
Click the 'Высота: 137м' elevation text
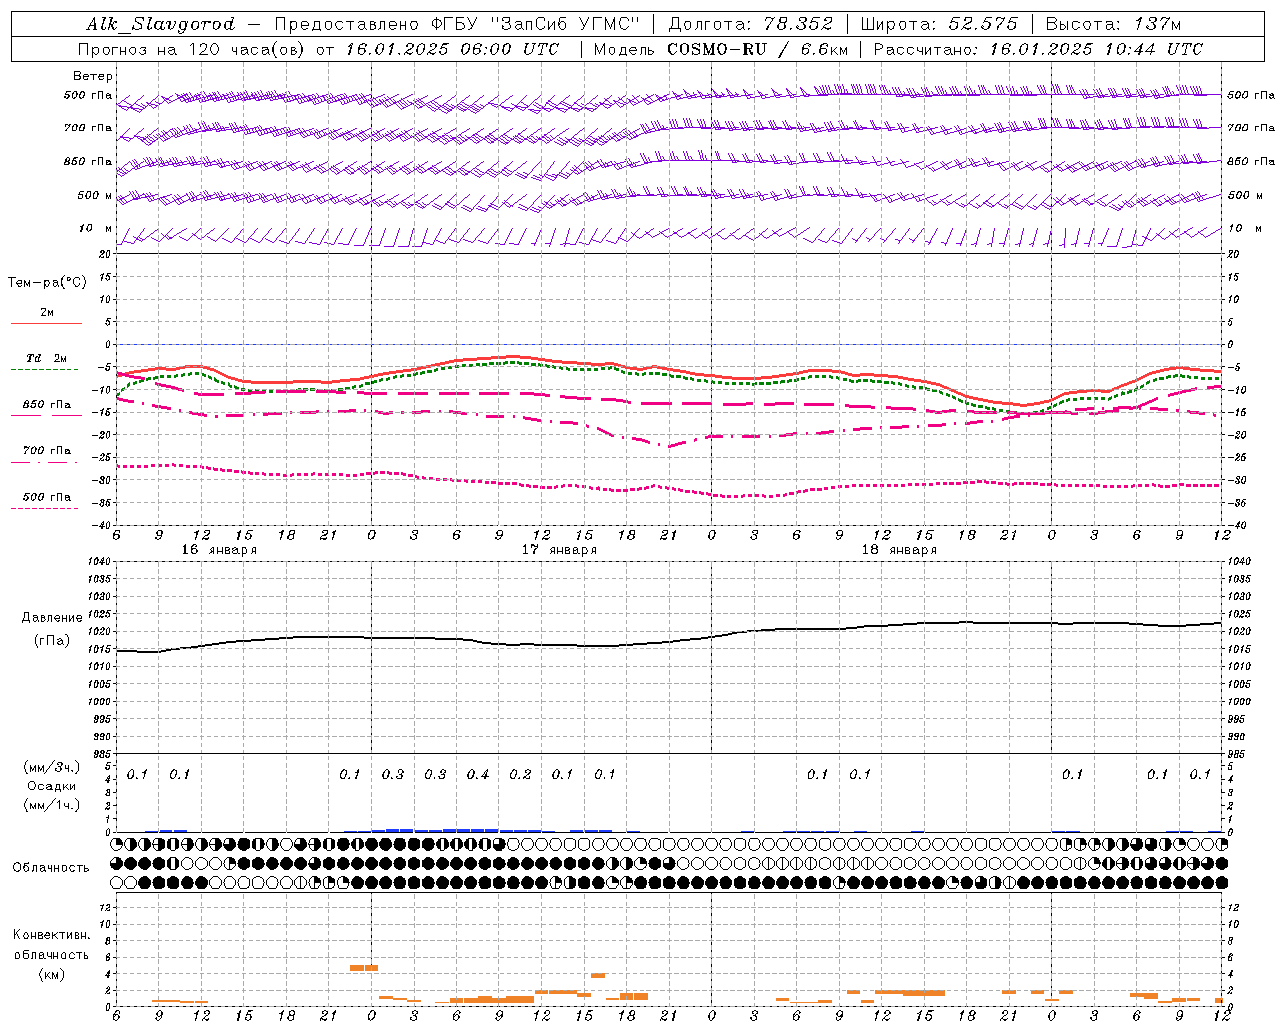[x=1113, y=24]
